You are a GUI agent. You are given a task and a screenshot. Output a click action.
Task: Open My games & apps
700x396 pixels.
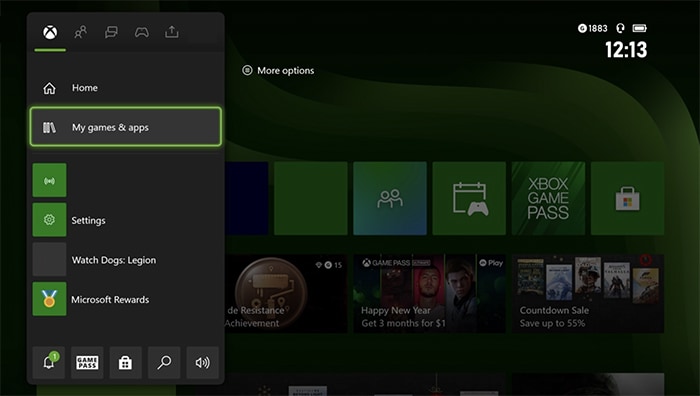[125, 127]
